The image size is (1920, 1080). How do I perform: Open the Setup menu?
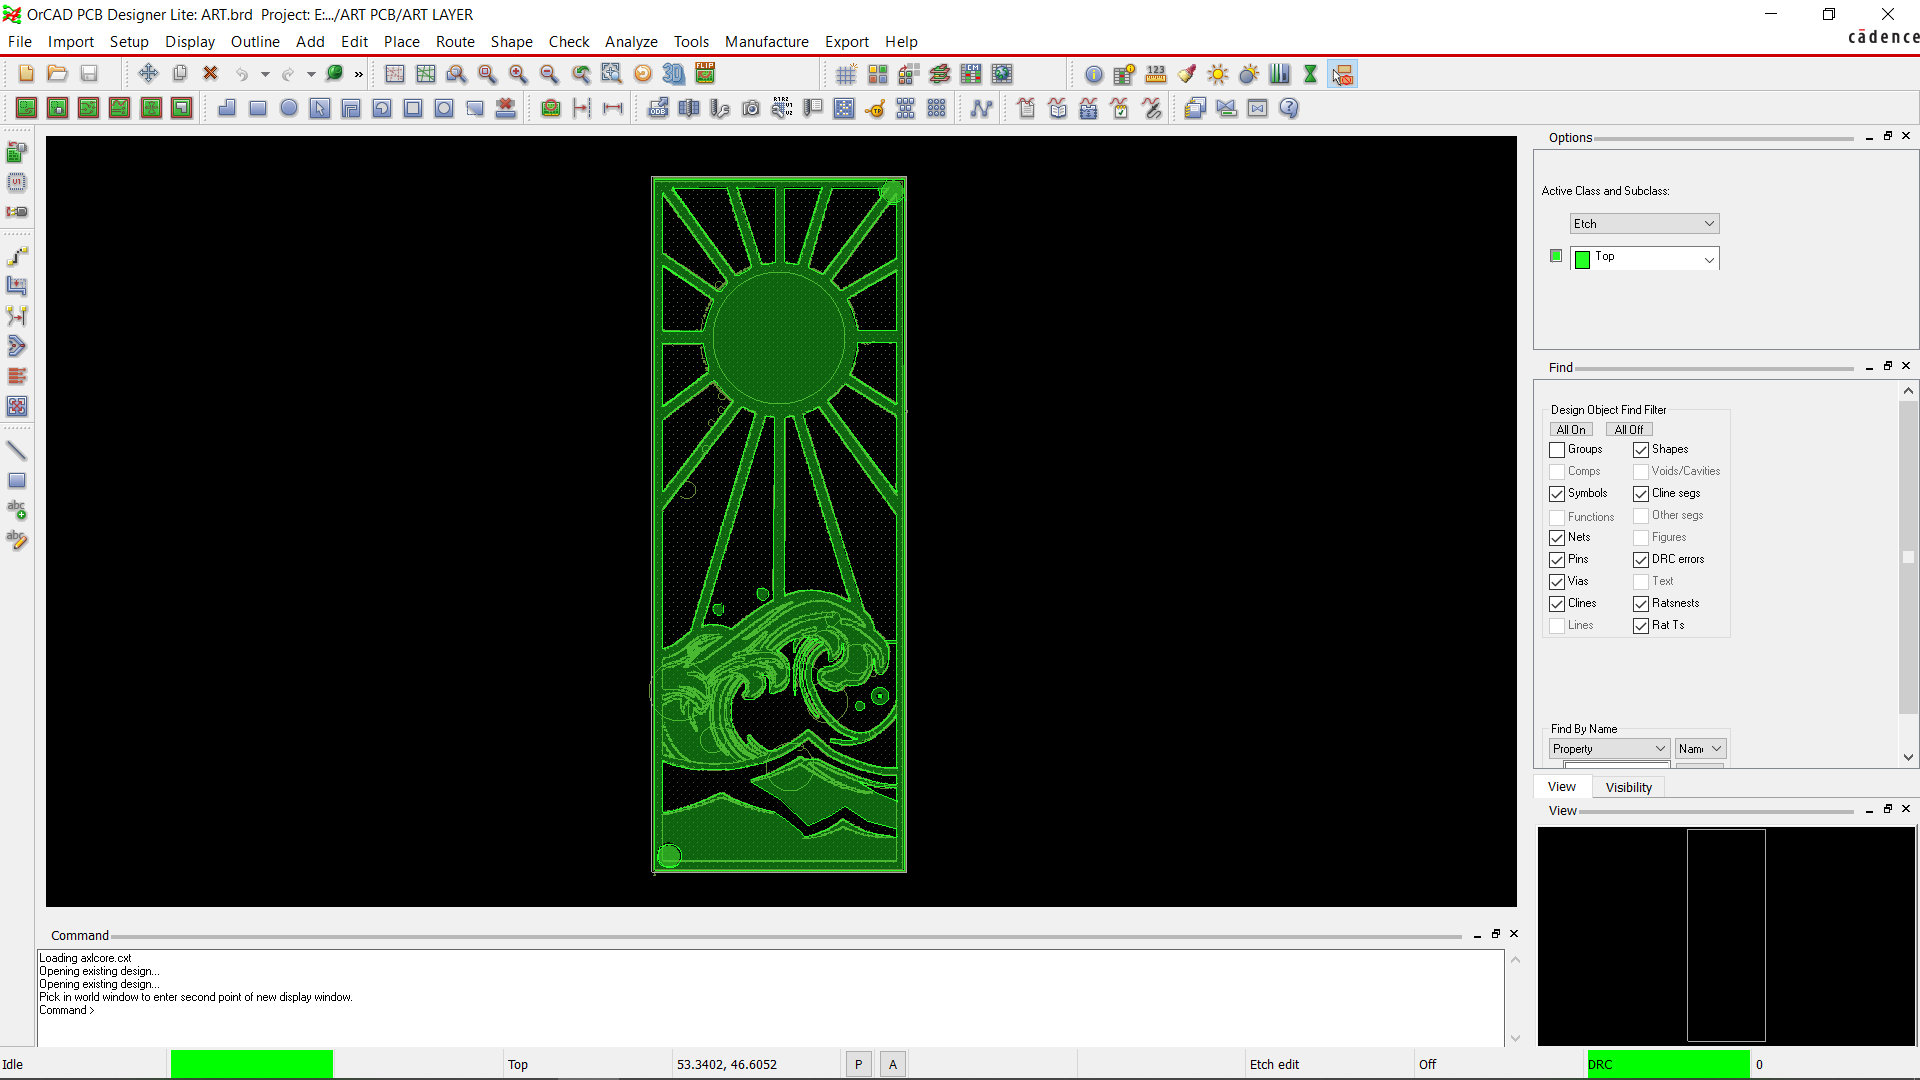click(129, 42)
